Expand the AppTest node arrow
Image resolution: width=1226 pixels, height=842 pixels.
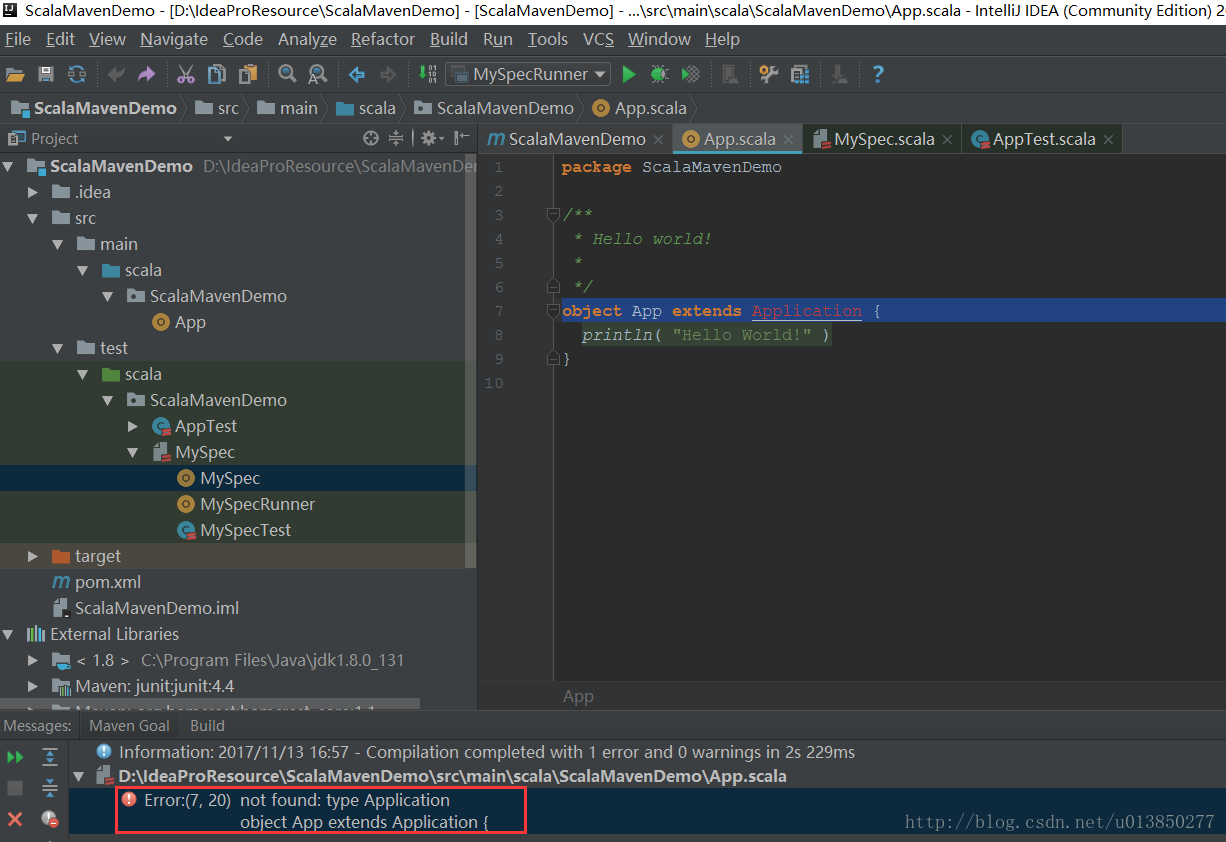pyautogui.click(x=133, y=426)
